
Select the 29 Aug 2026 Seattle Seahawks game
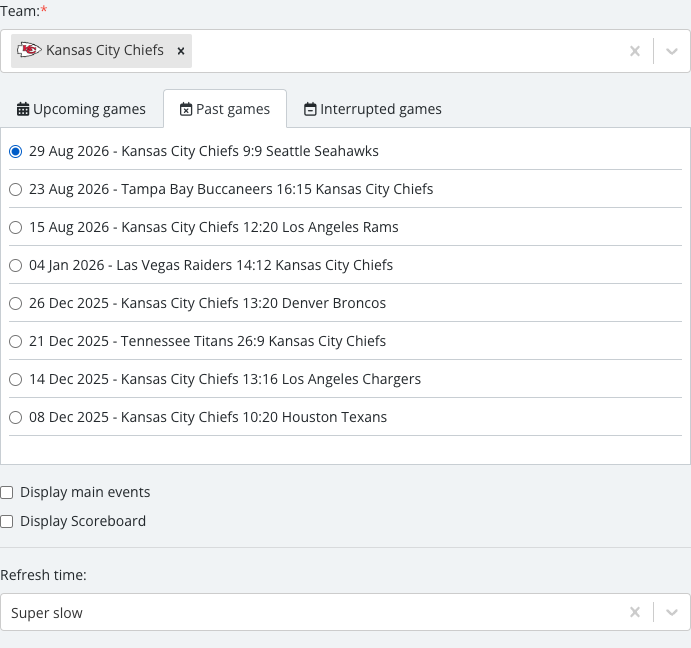15,152
